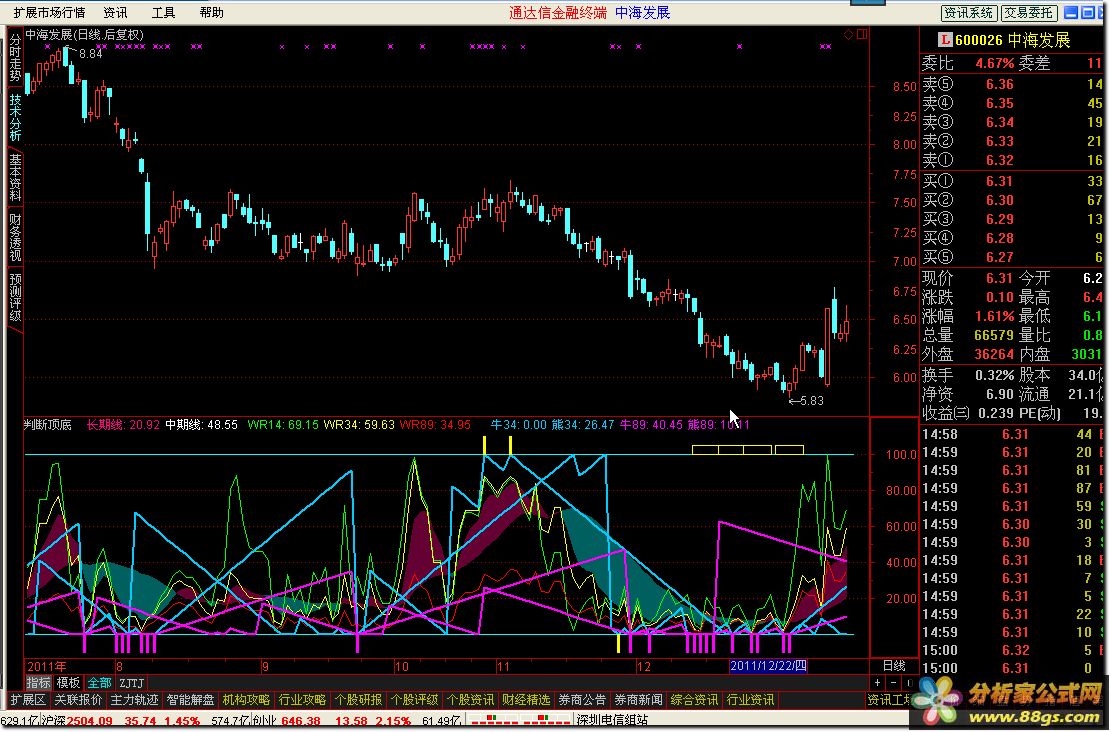Open the 扩展市场行情 menu

tap(49, 12)
